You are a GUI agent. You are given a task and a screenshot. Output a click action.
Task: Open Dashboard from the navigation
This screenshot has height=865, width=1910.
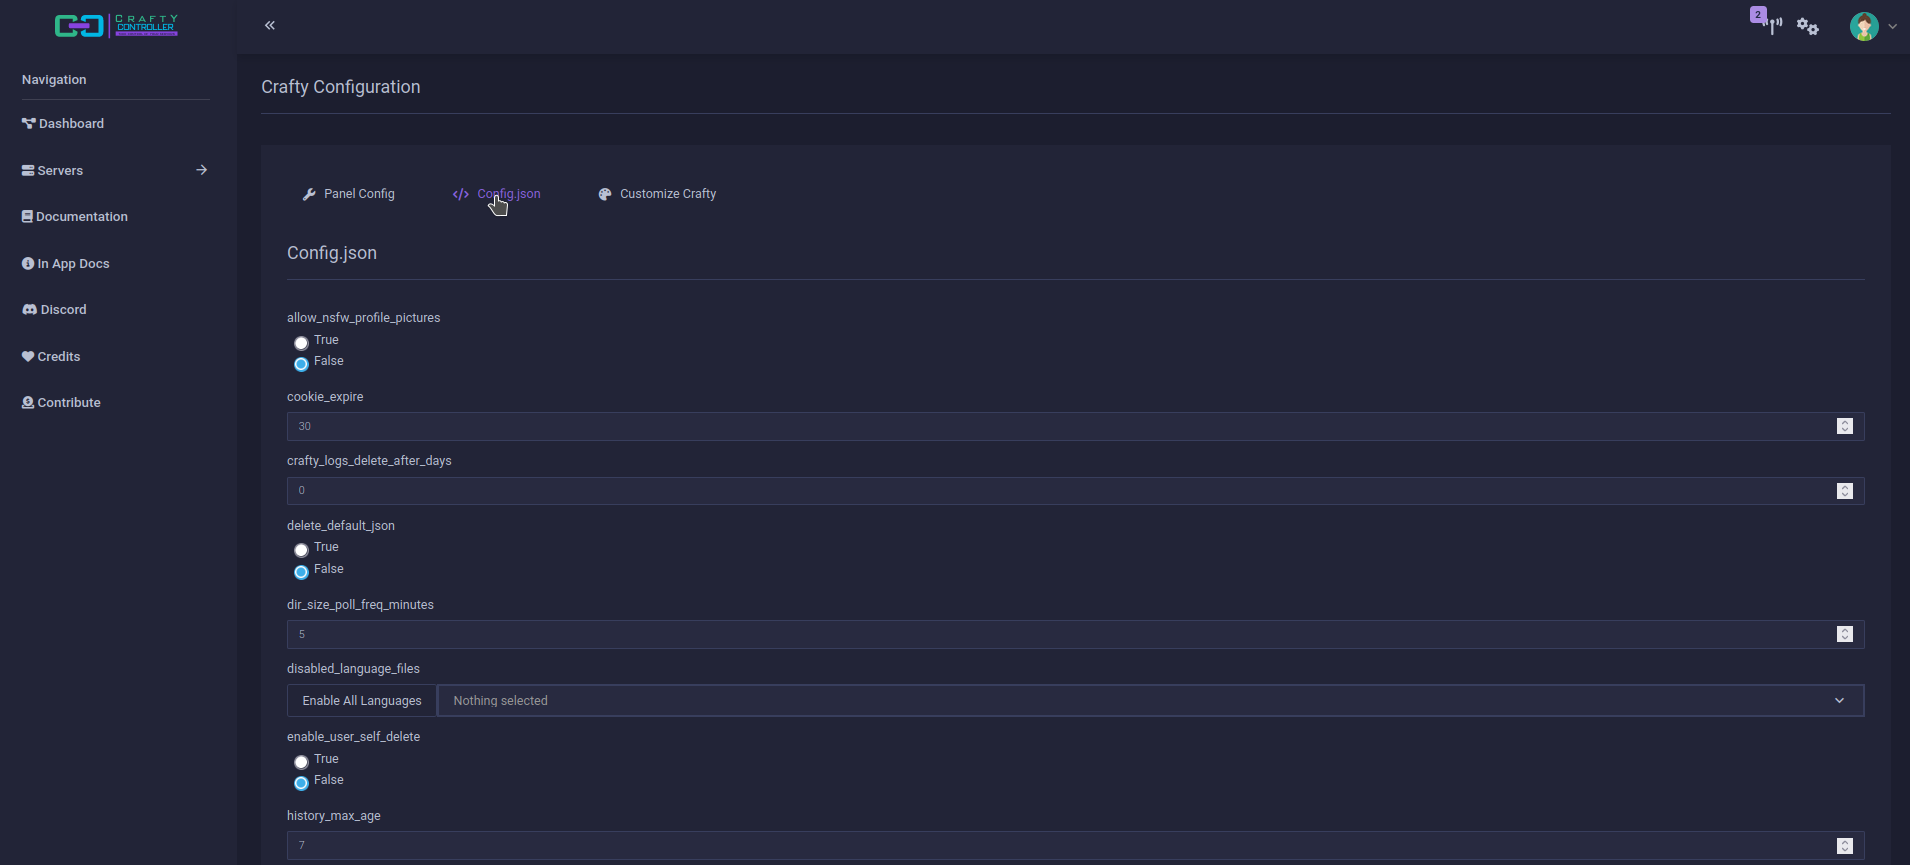coord(63,124)
